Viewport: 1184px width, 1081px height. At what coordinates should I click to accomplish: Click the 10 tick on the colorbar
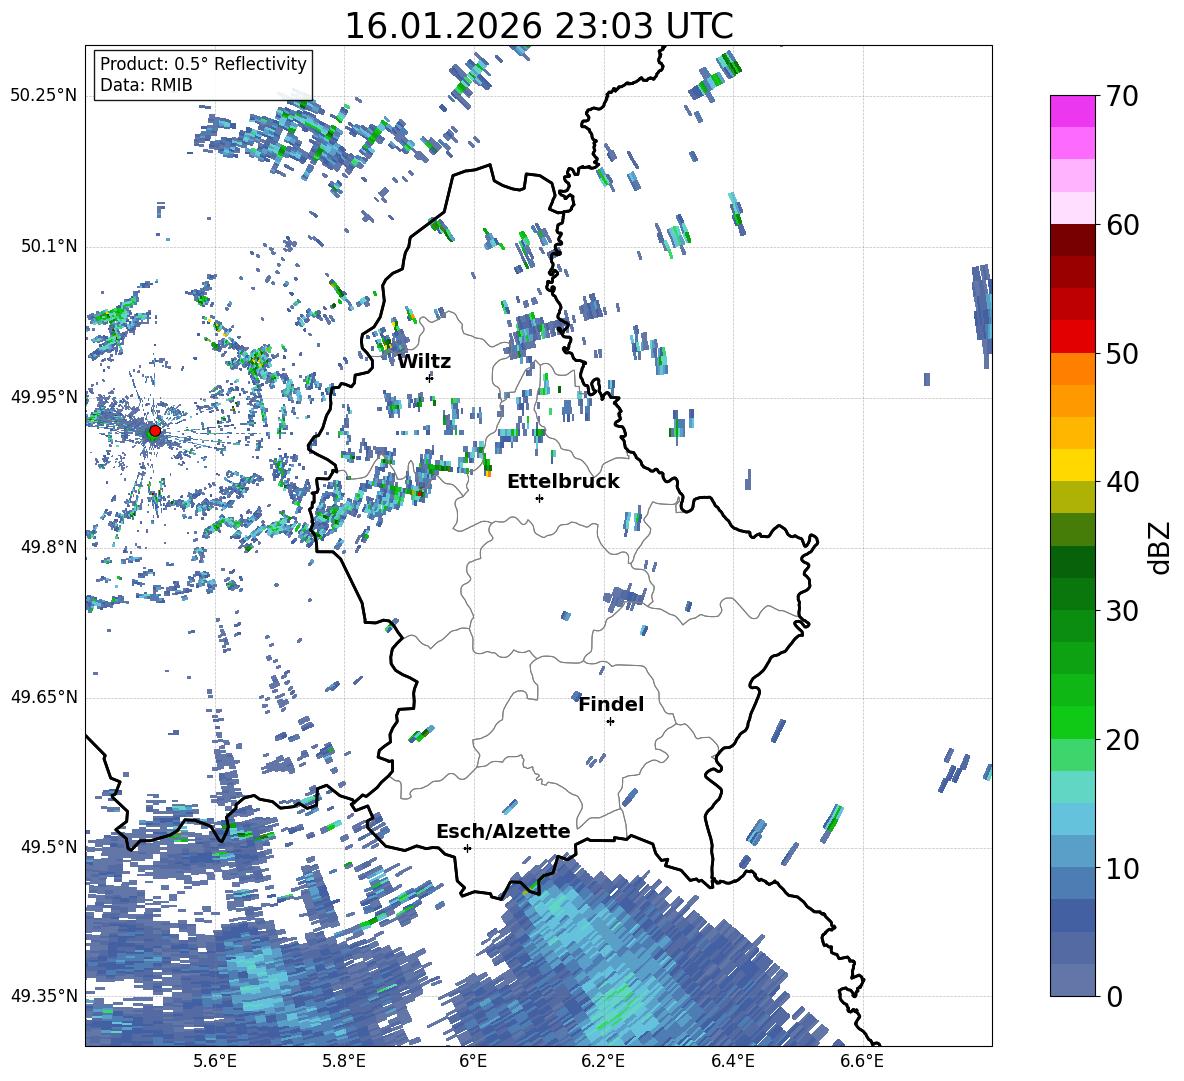tap(1122, 868)
